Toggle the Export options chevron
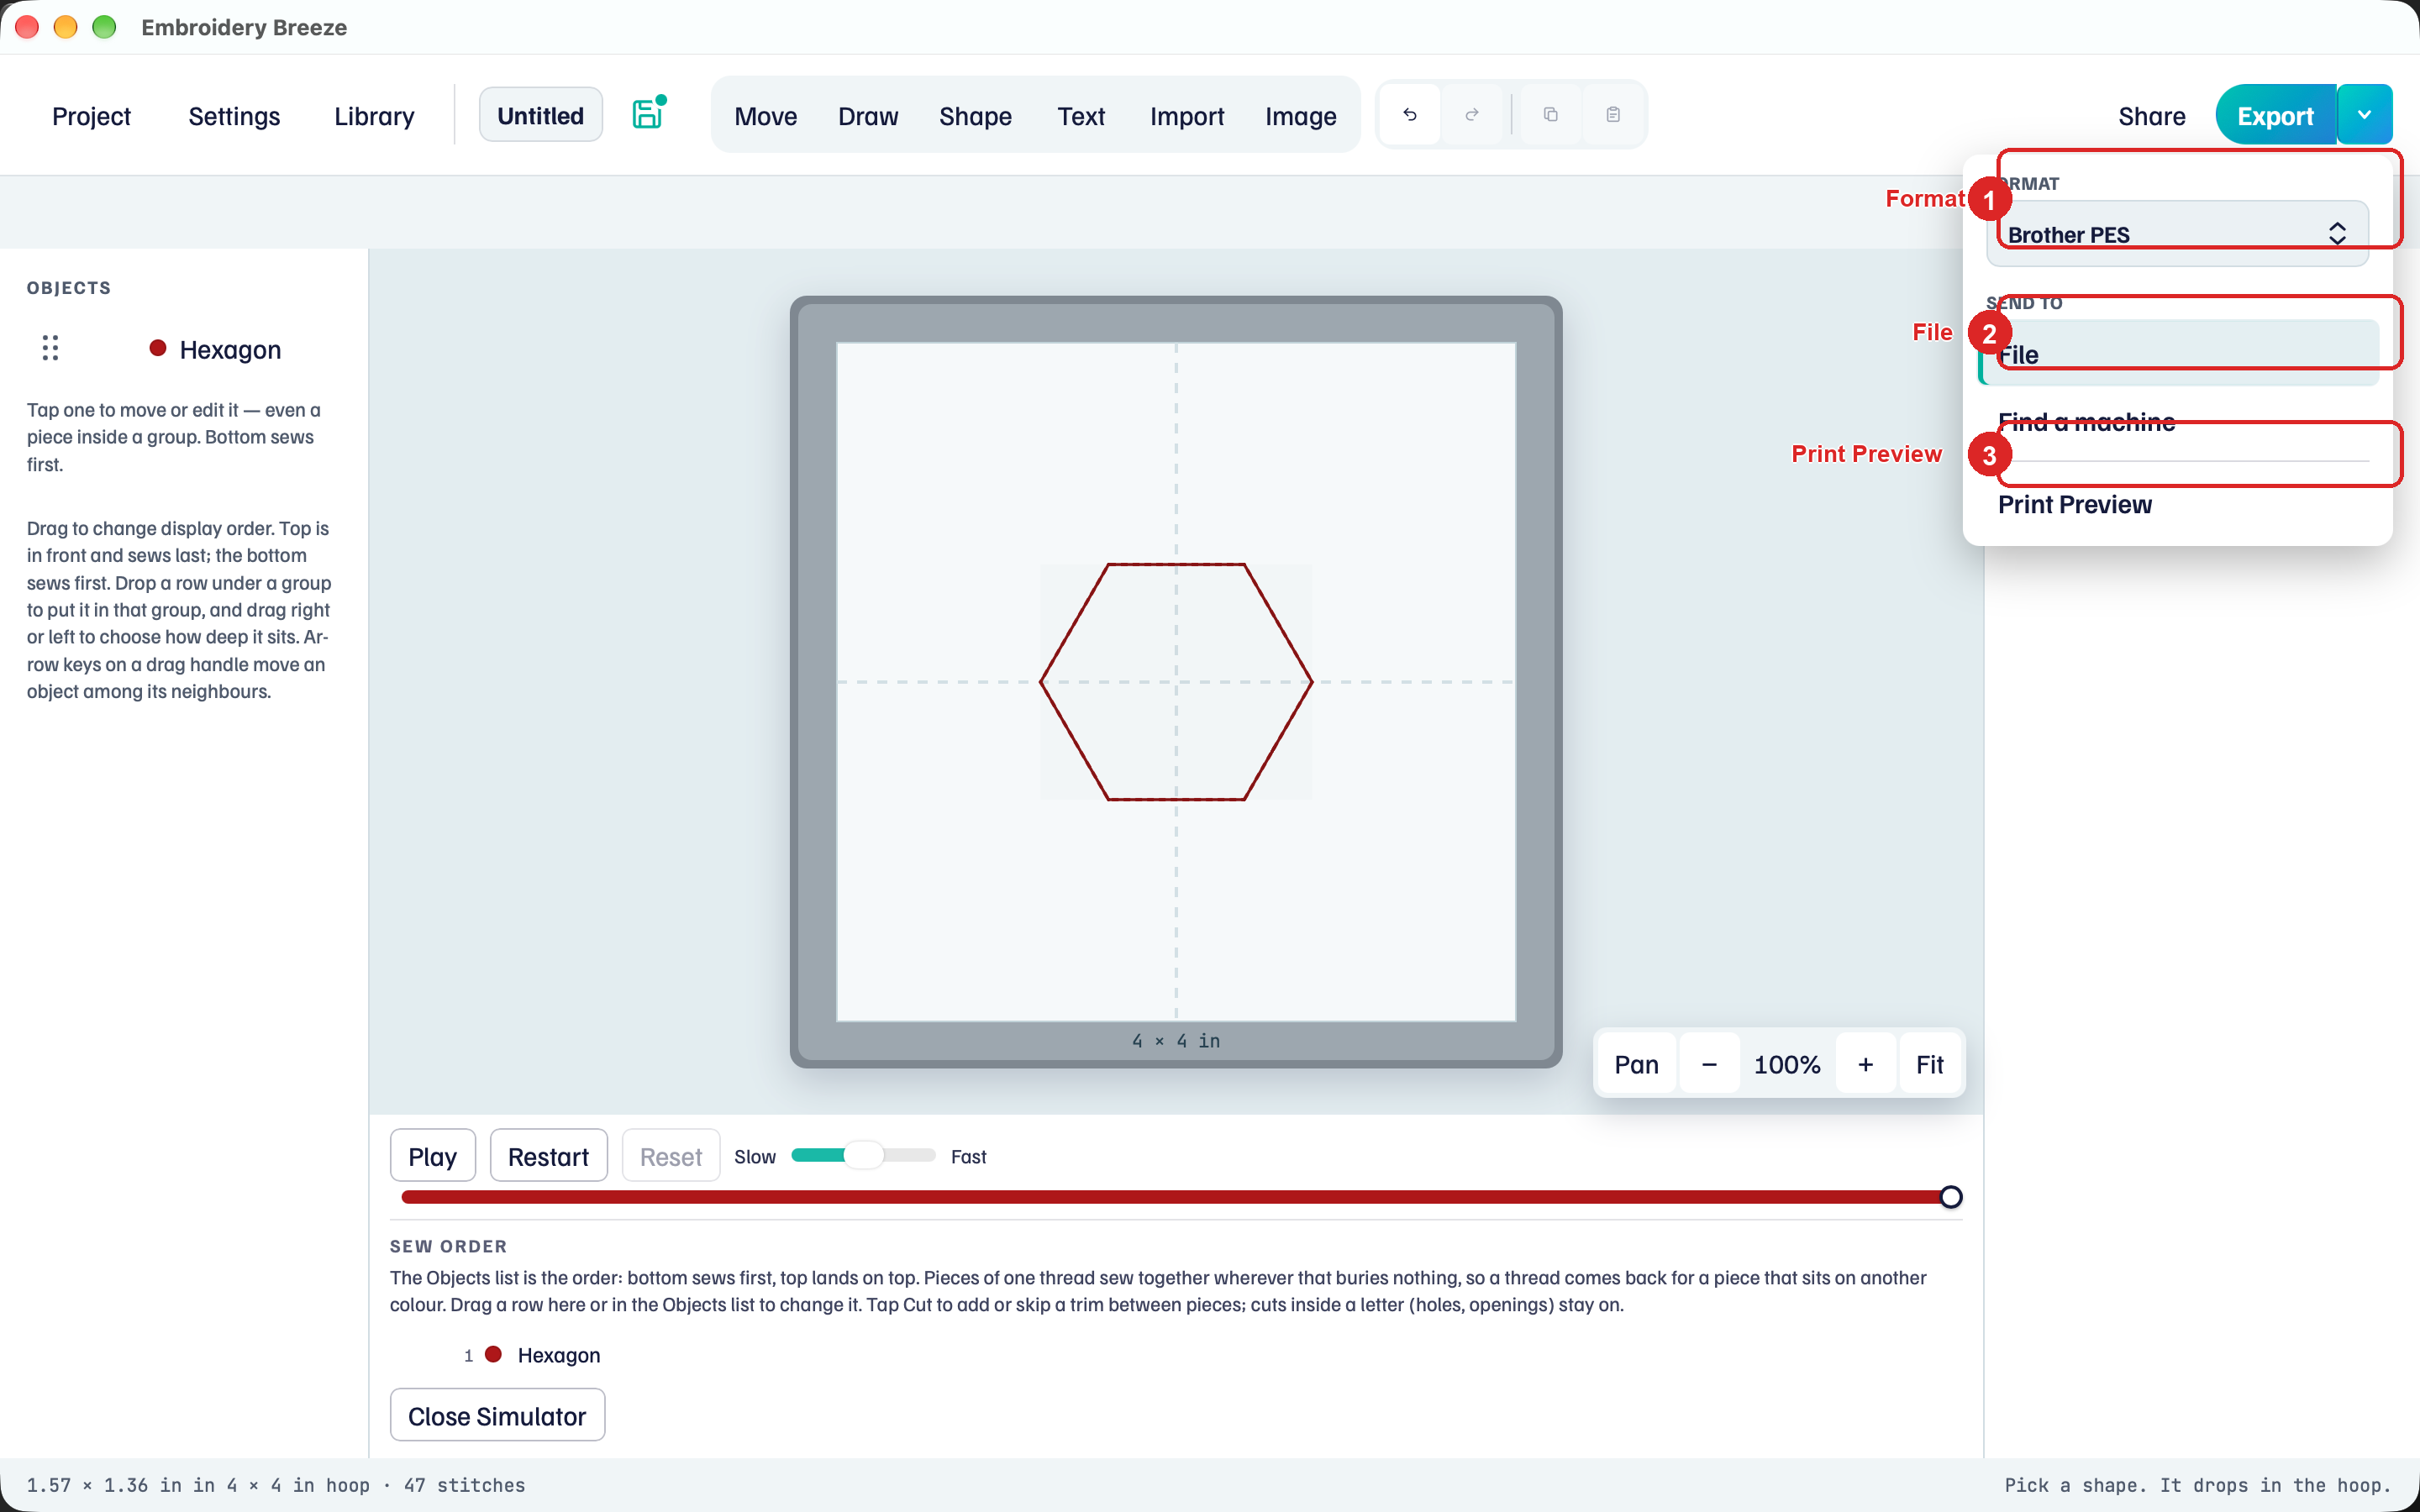The image size is (2420, 1512). click(x=2364, y=115)
